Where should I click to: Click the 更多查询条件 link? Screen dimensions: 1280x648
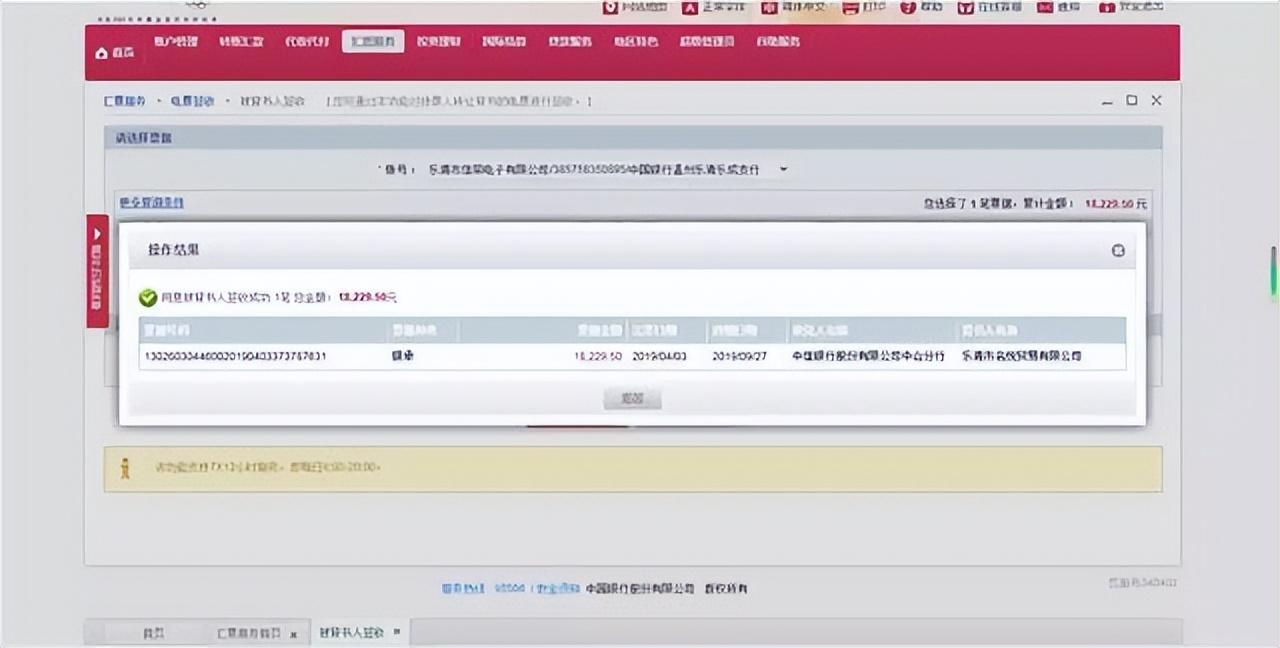pos(151,203)
